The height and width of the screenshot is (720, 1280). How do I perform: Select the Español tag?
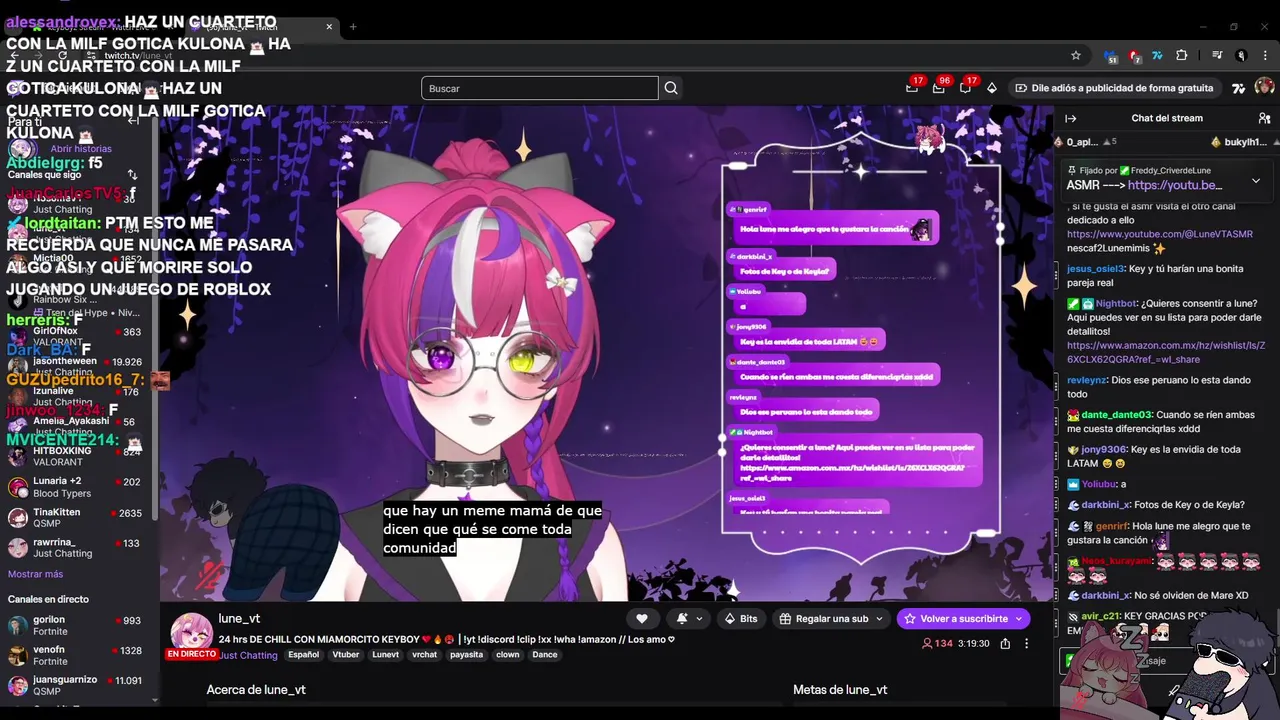[x=304, y=655]
